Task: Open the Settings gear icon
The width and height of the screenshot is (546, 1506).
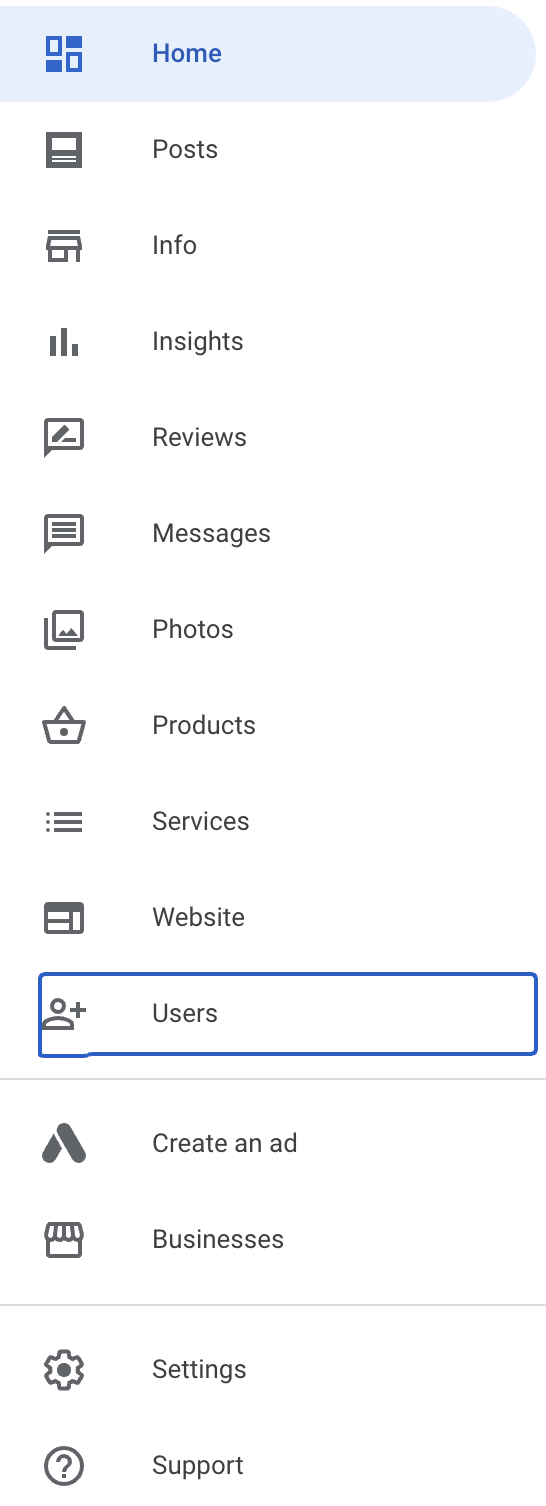Action: 64,1369
